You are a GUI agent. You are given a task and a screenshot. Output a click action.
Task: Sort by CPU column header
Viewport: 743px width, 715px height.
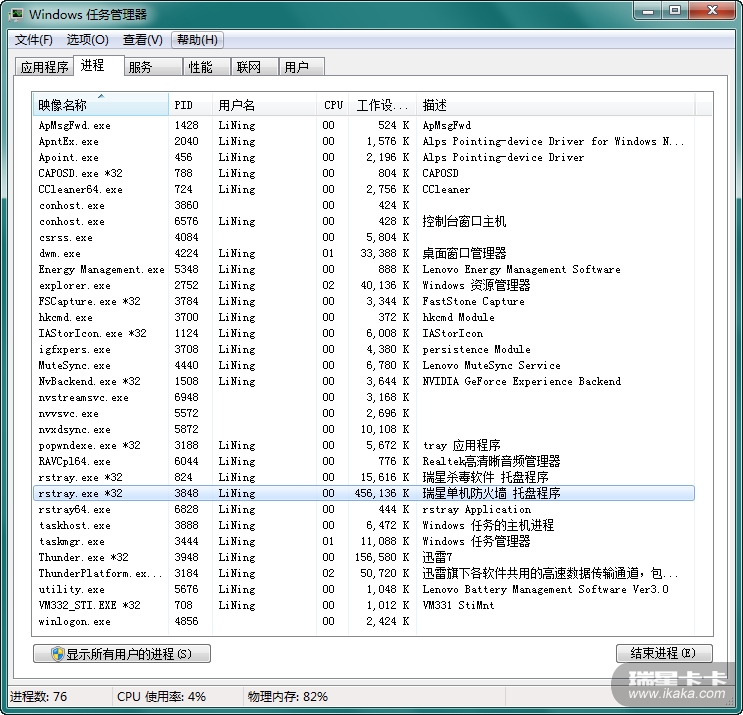(x=333, y=105)
